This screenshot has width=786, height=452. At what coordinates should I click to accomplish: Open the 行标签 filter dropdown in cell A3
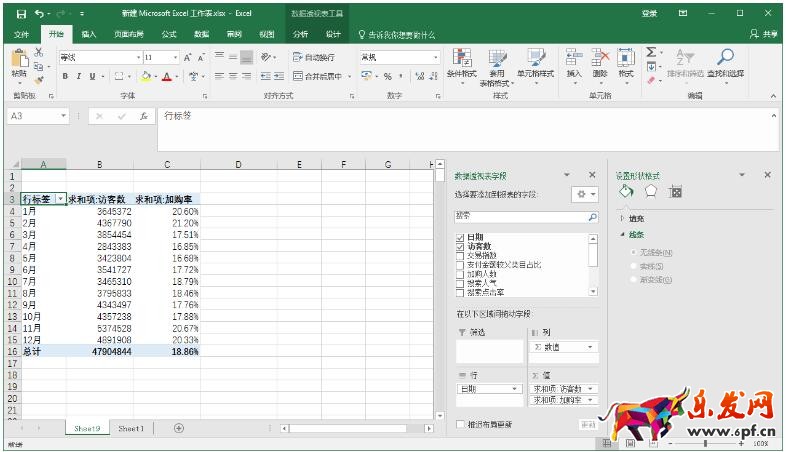click(x=60, y=199)
